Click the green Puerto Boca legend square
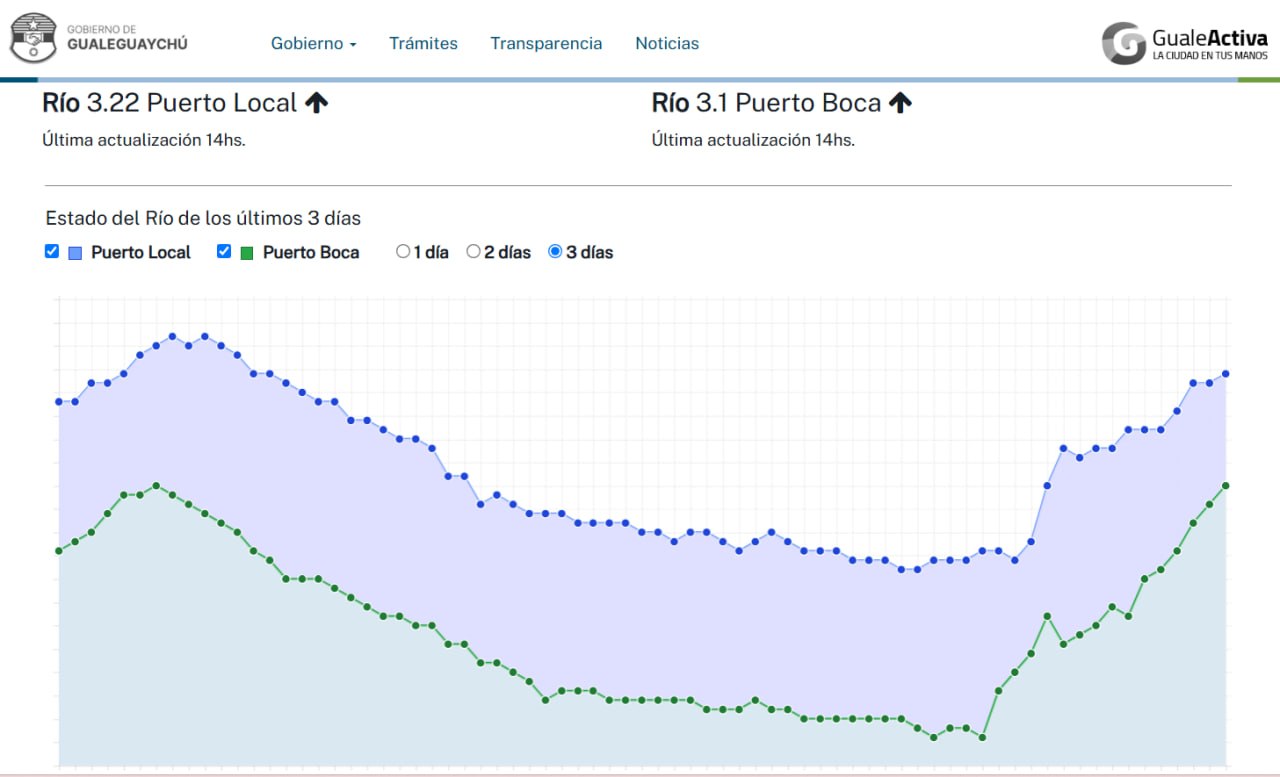 point(247,253)
